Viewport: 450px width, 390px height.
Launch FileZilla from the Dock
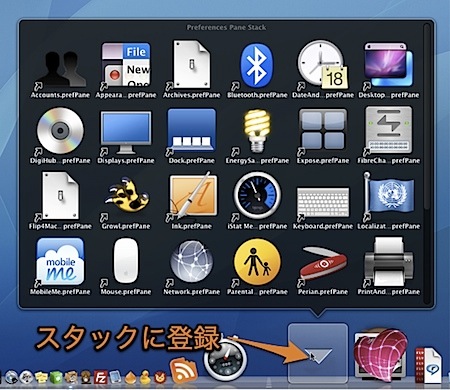[100, 376]
